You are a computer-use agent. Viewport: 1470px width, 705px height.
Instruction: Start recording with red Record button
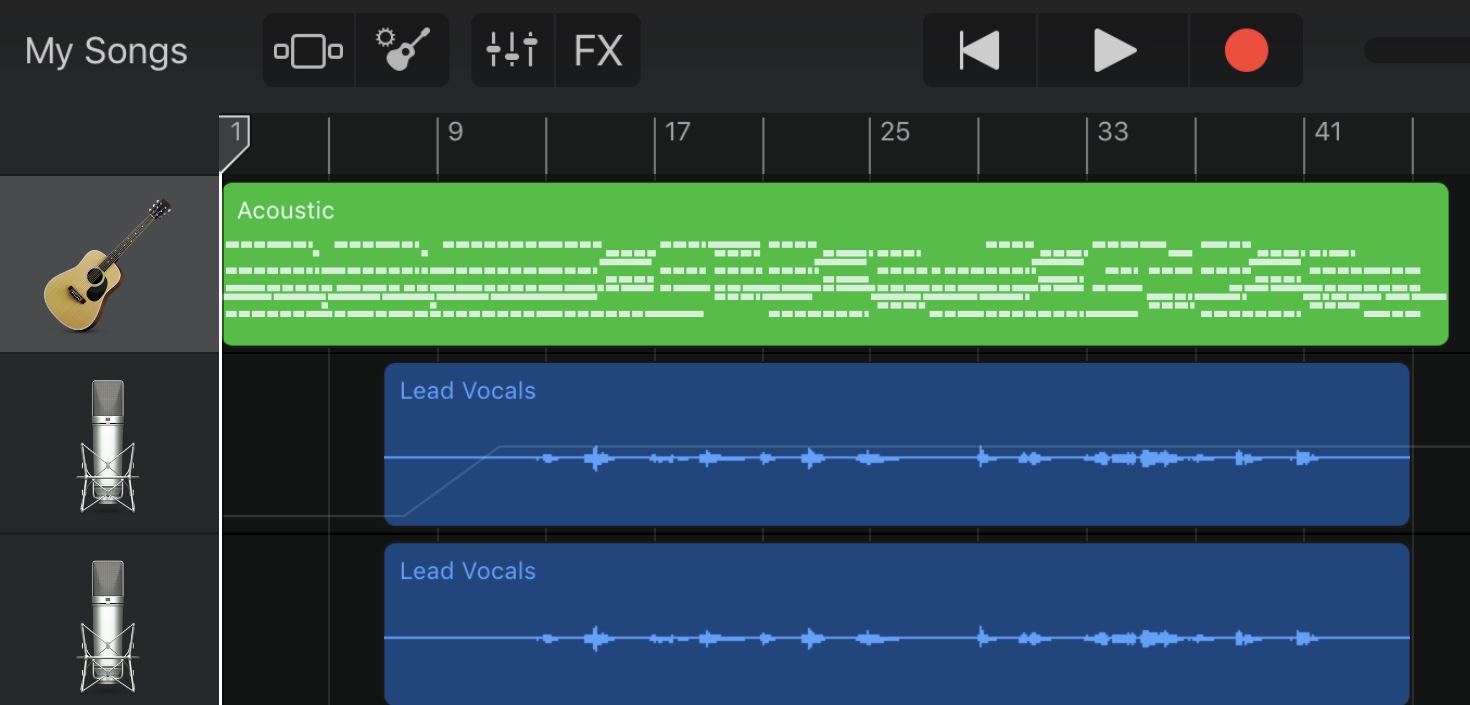1246,50
